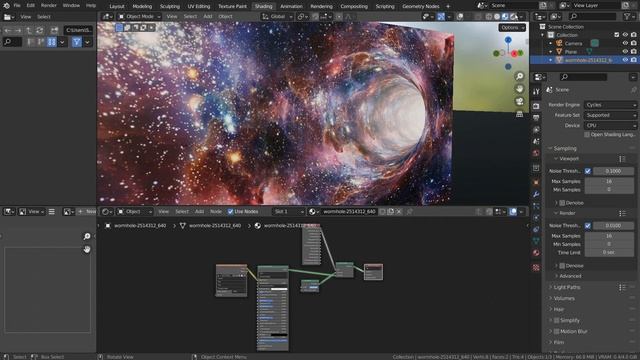Open the File menu
The image size is (640, 360).
click(17, 6)
